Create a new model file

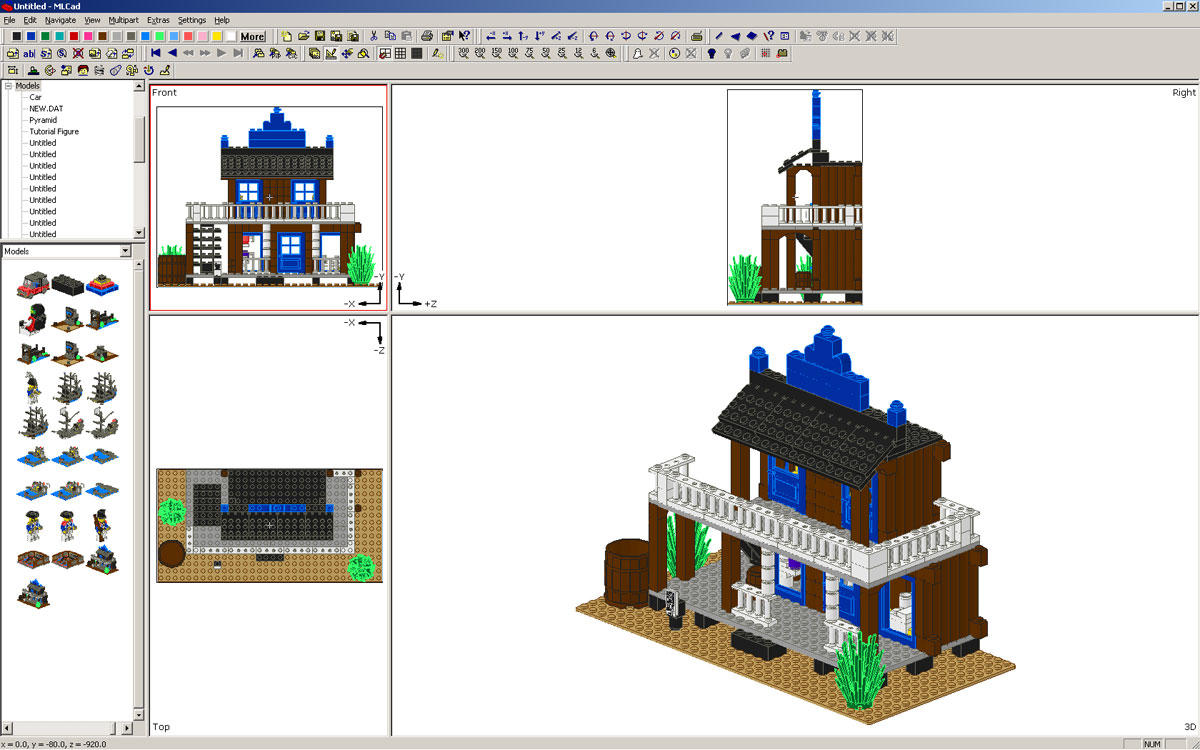tap(286, 36)
